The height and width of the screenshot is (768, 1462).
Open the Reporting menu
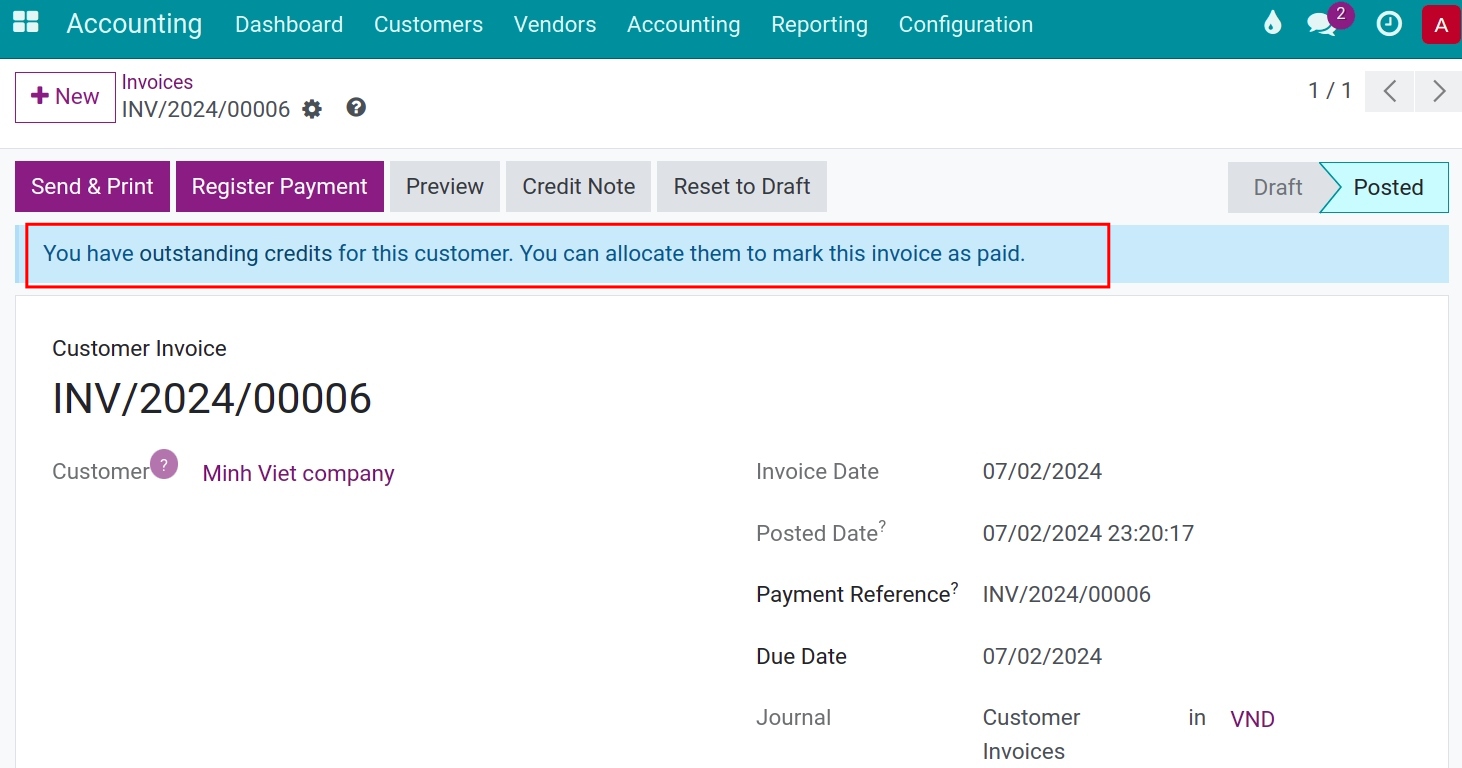[x=820, y=24]
